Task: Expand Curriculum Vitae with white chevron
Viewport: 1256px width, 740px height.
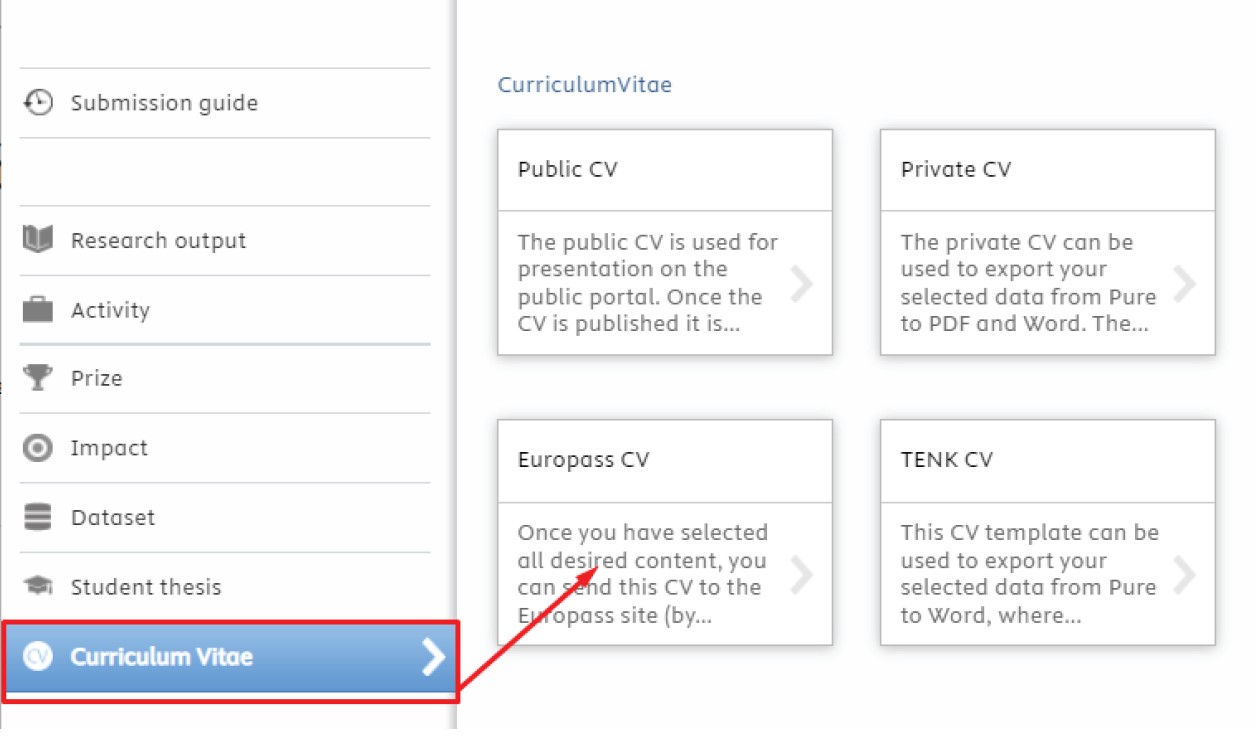Action: coord(433,657)
